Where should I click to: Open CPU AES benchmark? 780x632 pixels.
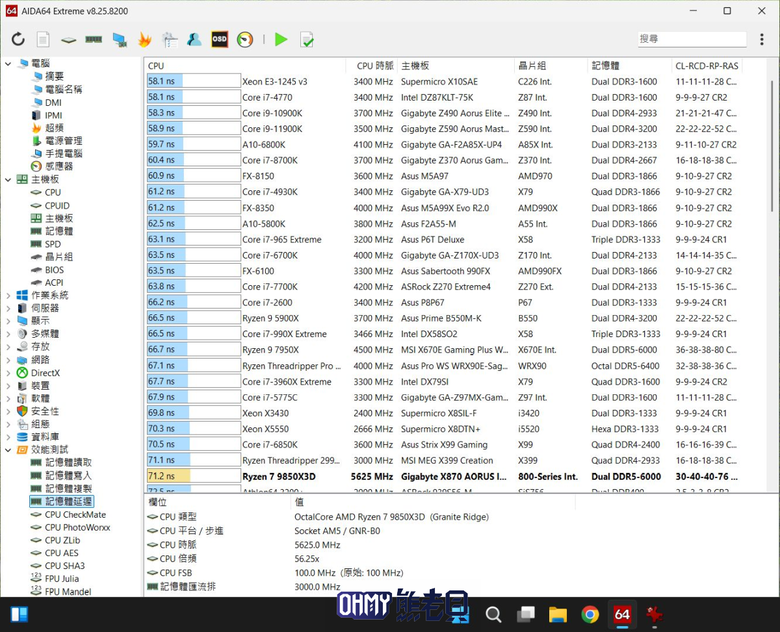tap(62, 553)
